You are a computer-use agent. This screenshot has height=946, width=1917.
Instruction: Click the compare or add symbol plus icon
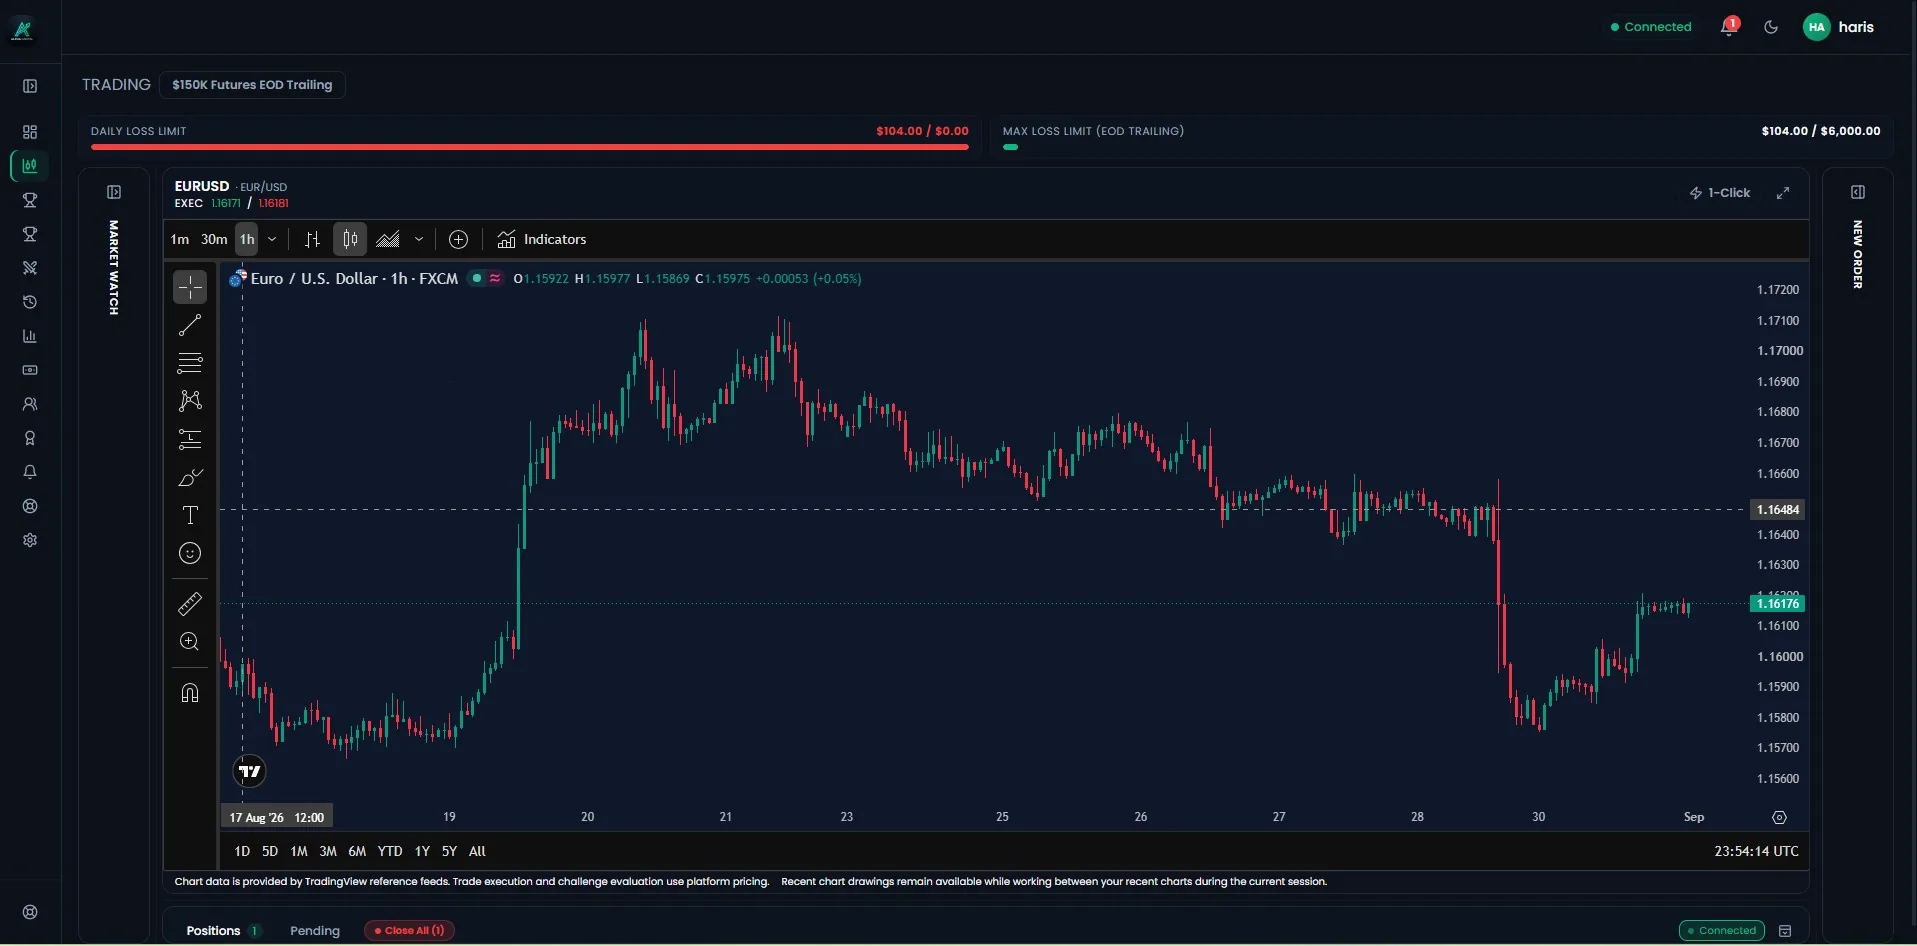(x=458, y=239)
